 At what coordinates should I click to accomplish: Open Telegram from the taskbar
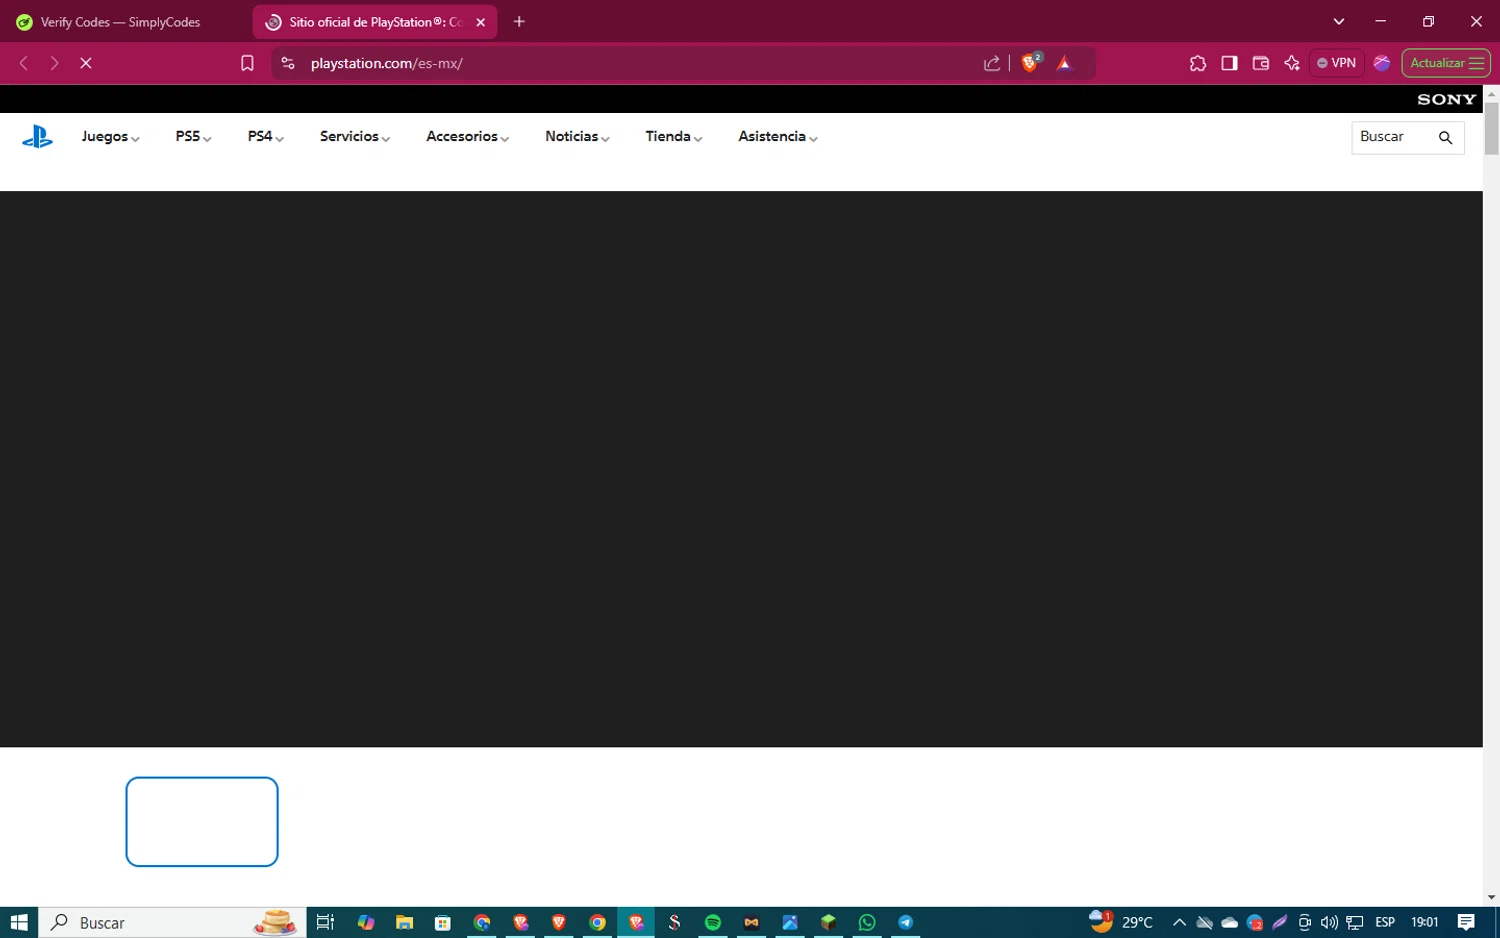click(x=905, y=922)
